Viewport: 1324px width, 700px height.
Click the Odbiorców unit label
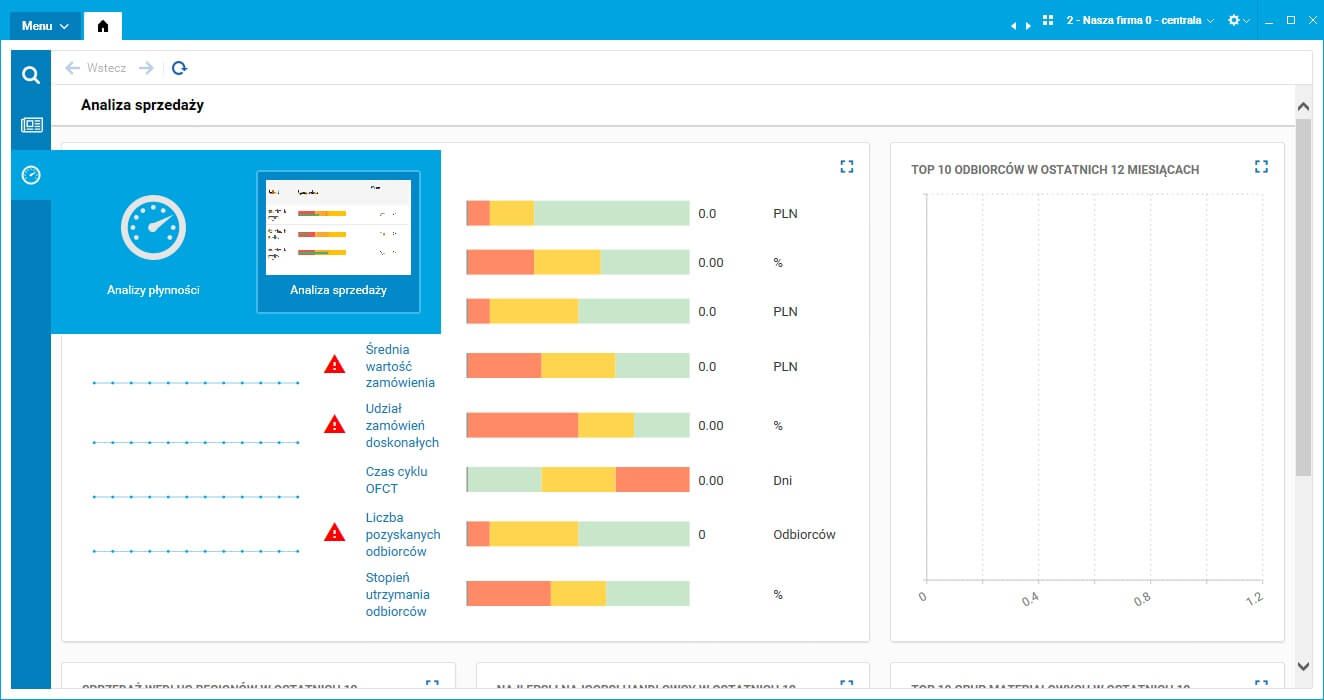tap(804, 534)
